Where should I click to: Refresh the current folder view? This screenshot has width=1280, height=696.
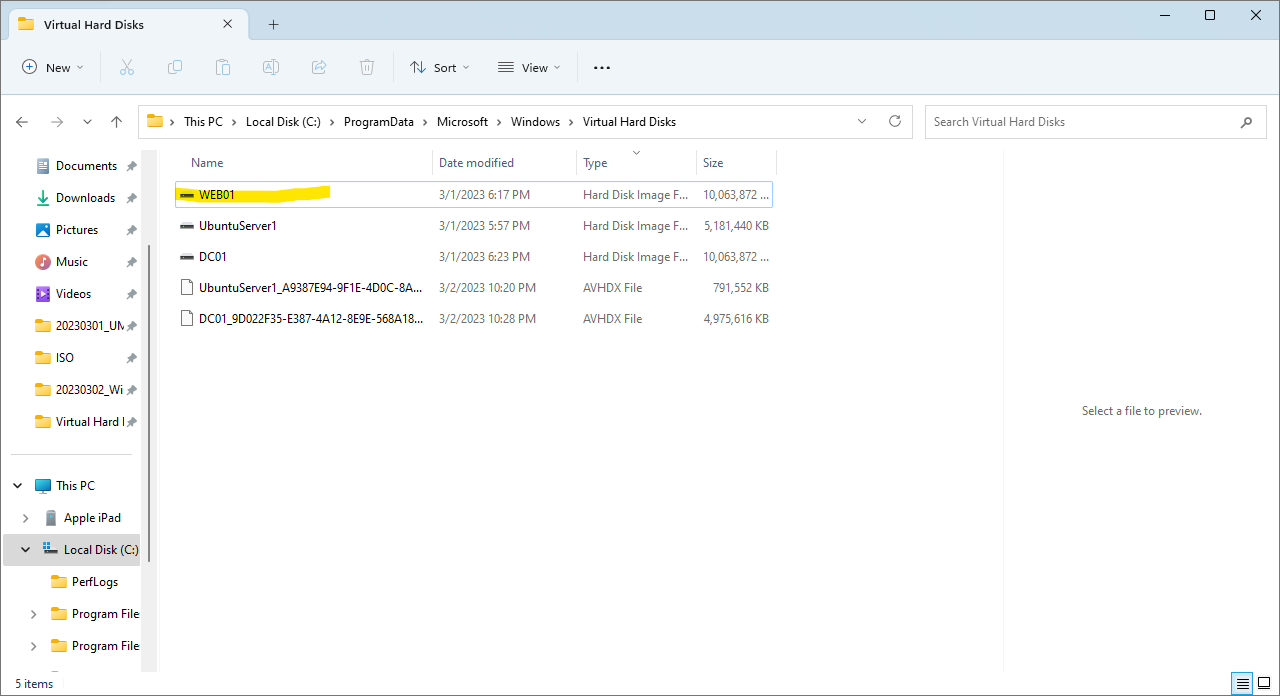tap(895, 121)
